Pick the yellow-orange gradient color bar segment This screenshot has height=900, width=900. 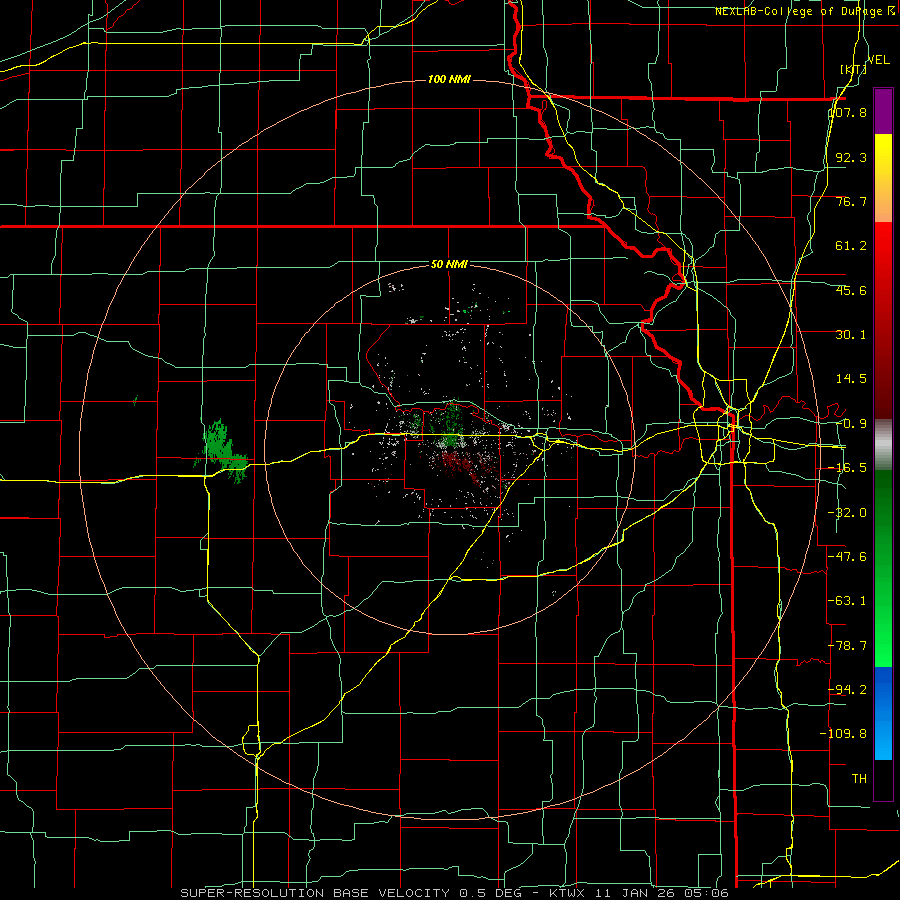(x=883, y=178)
